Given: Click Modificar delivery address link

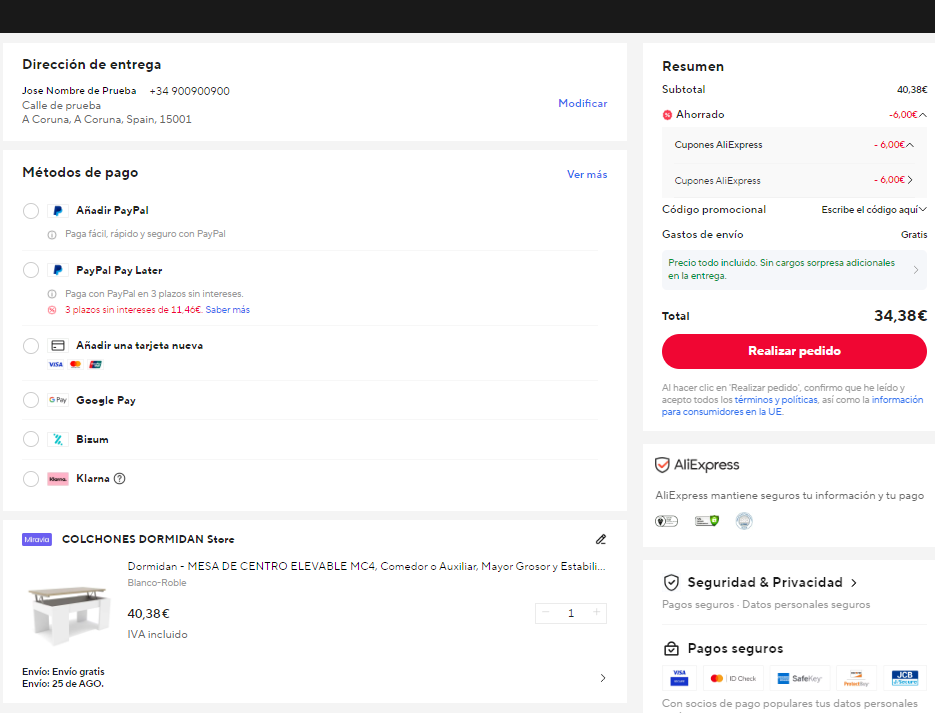Looking at the screenshot, I should coord(583,103).
